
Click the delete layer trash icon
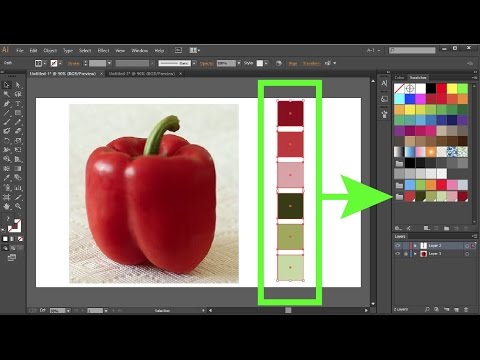click(466, 310)
